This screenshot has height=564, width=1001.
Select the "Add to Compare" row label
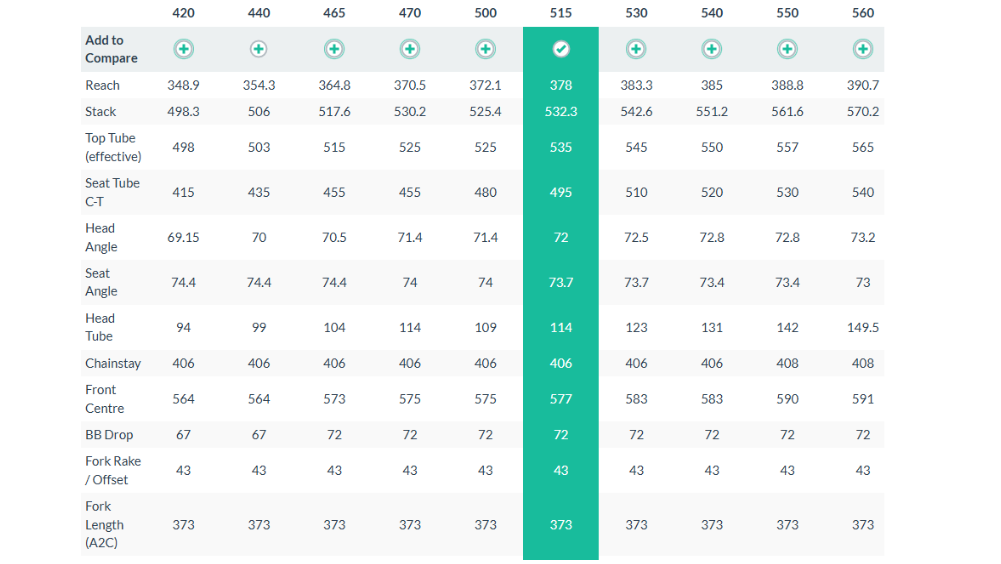pos(111,49)
